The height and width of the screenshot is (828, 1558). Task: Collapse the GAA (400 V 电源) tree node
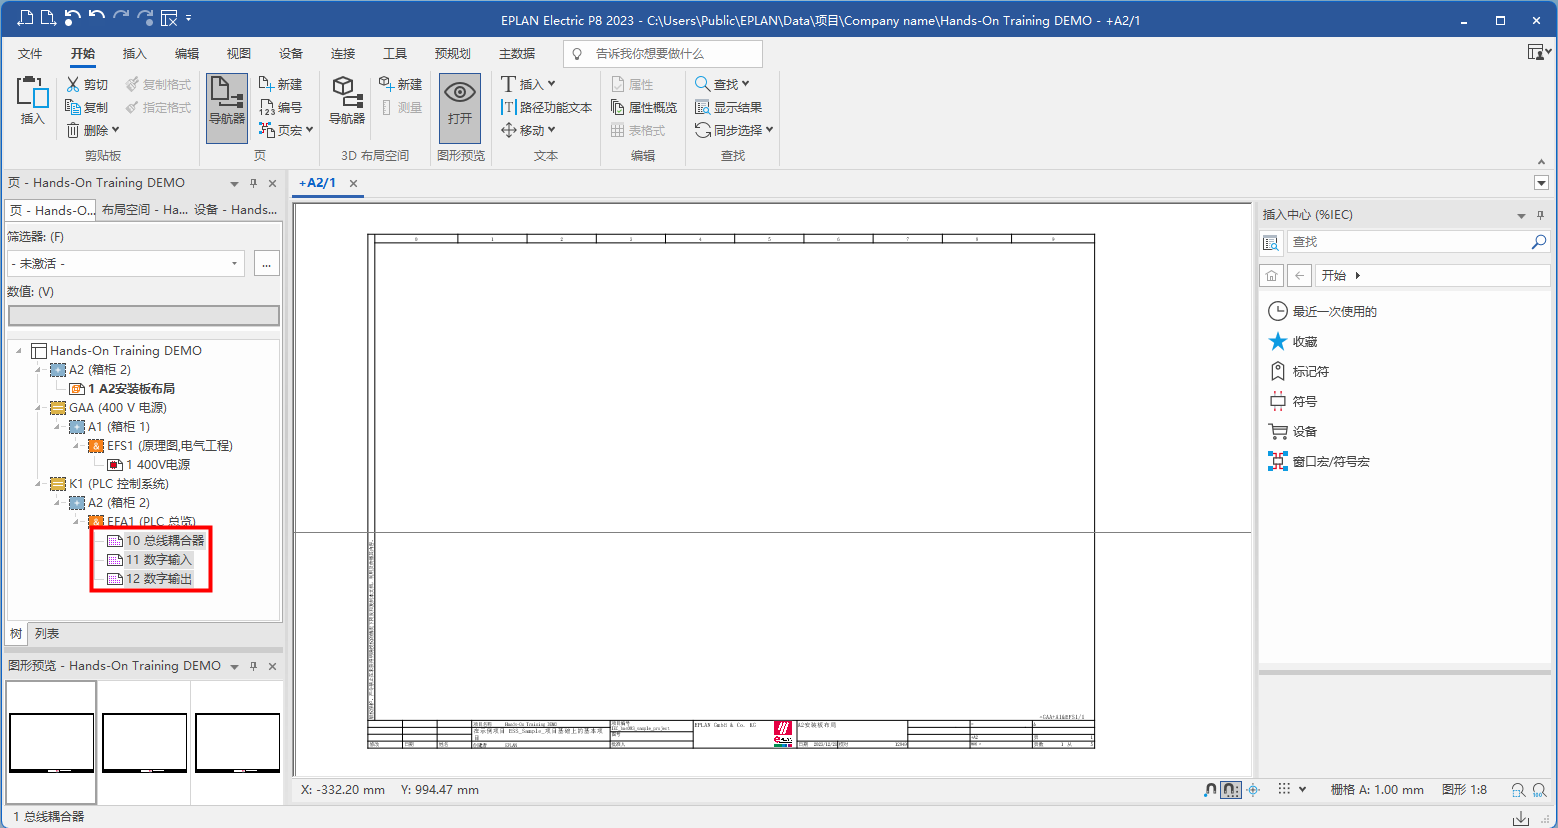click(x=38, y=408)
